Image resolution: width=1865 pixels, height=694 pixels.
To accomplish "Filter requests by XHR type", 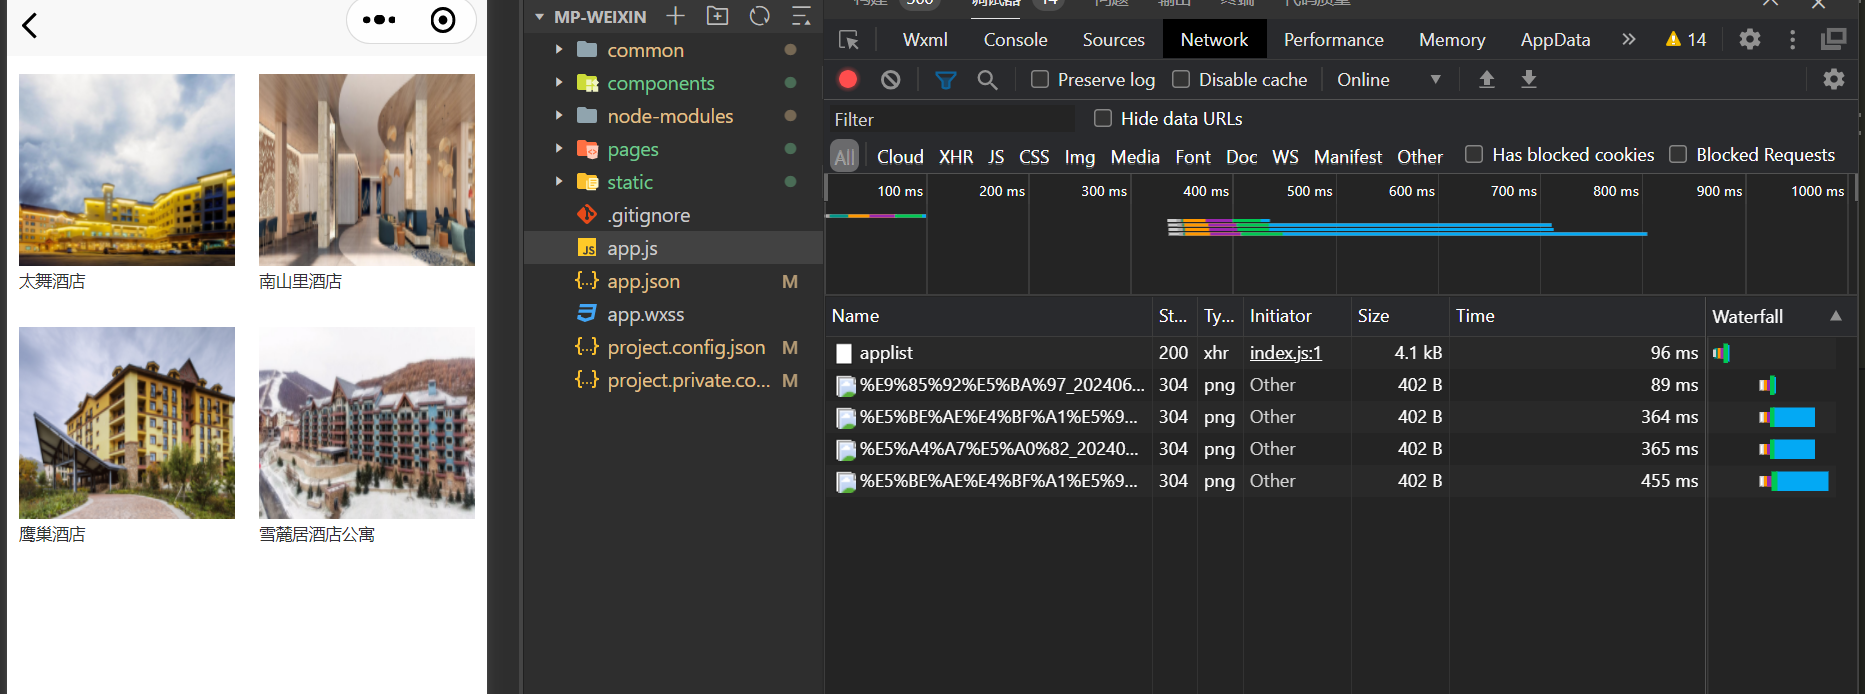I will [x=956, y=157].
